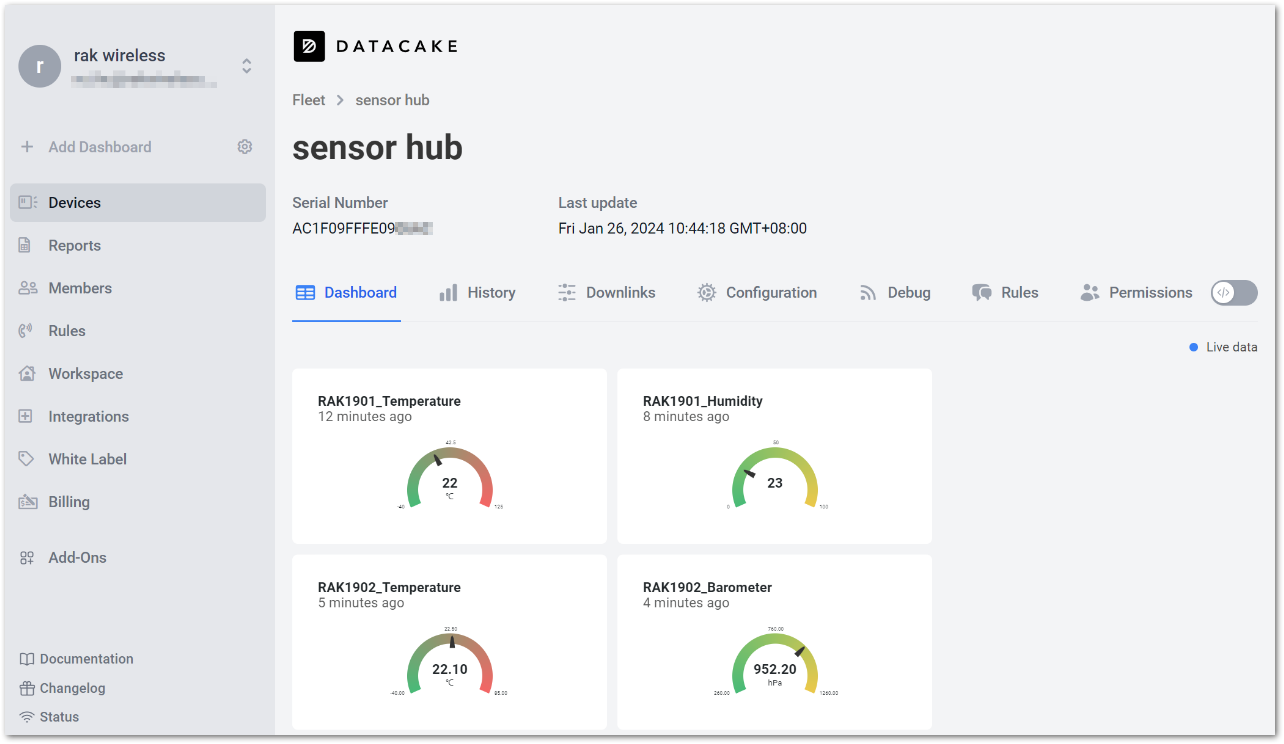
Task: Click the dashboard settings gear icon
Action: click(x=245, y=147)
